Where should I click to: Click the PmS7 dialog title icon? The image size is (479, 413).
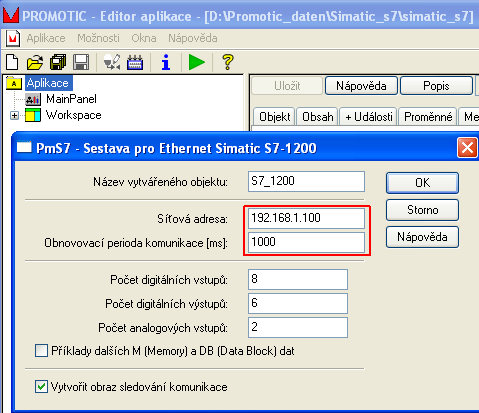(24, 147)
